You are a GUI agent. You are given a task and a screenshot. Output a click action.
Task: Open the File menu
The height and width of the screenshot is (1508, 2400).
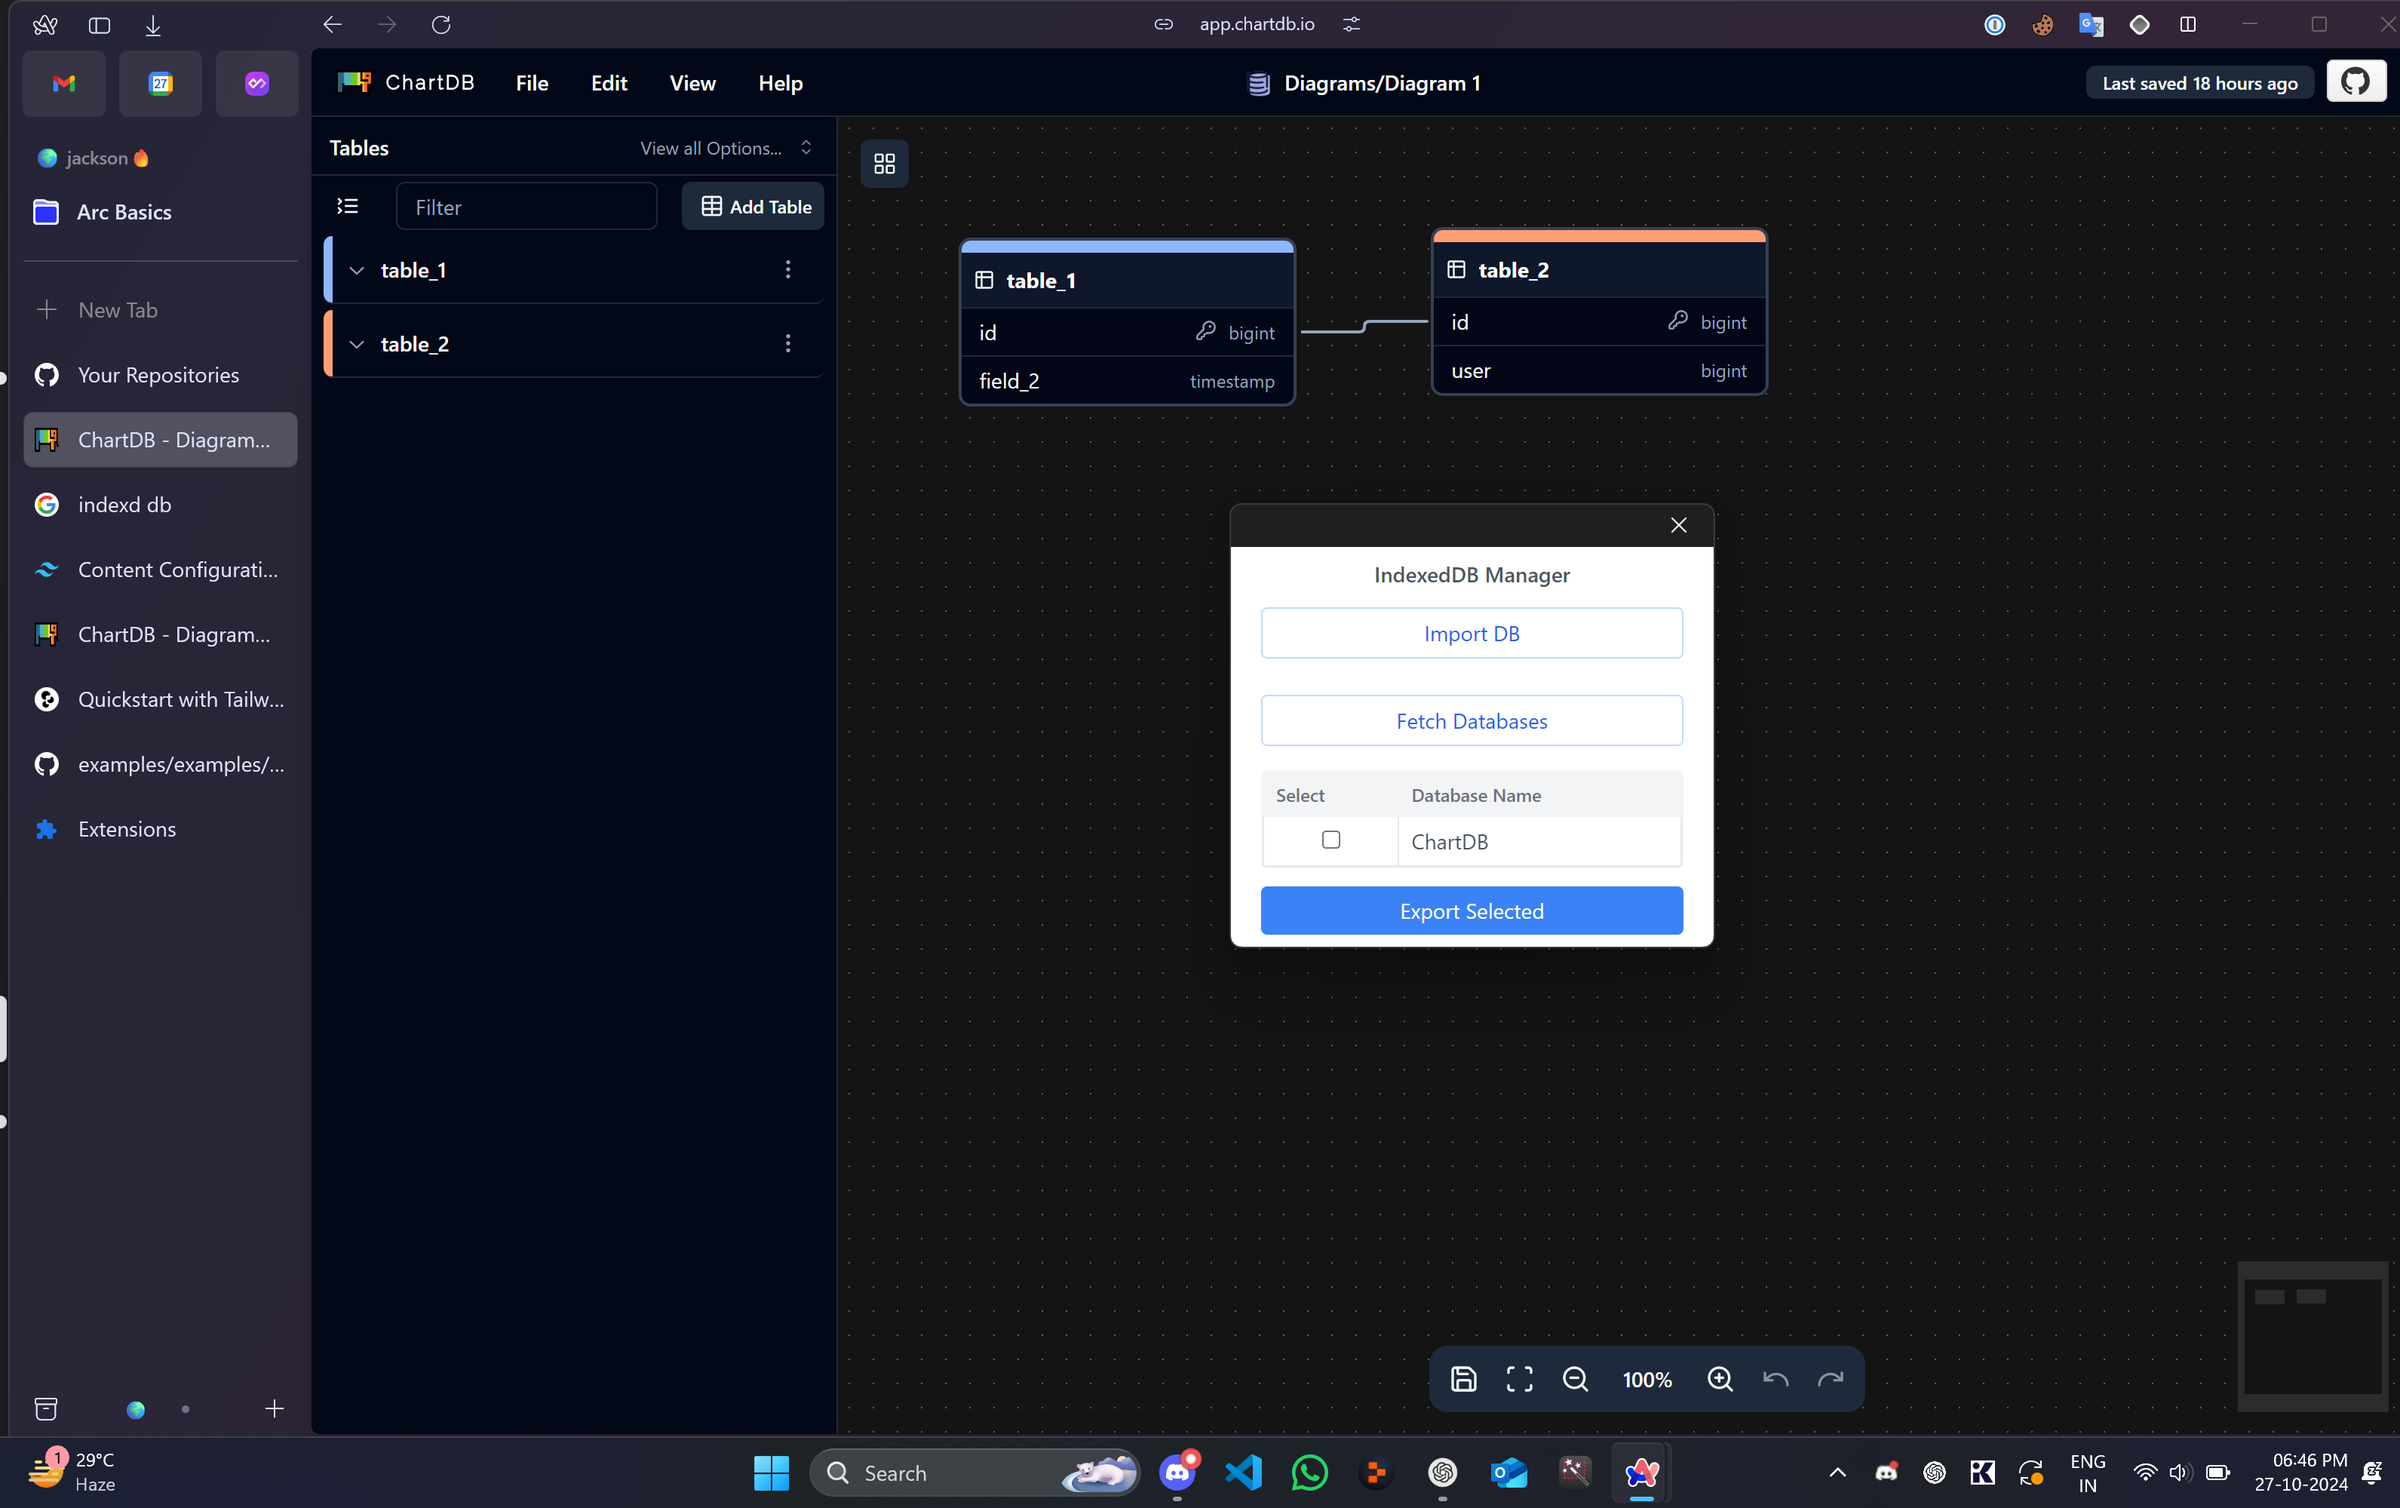532,83
